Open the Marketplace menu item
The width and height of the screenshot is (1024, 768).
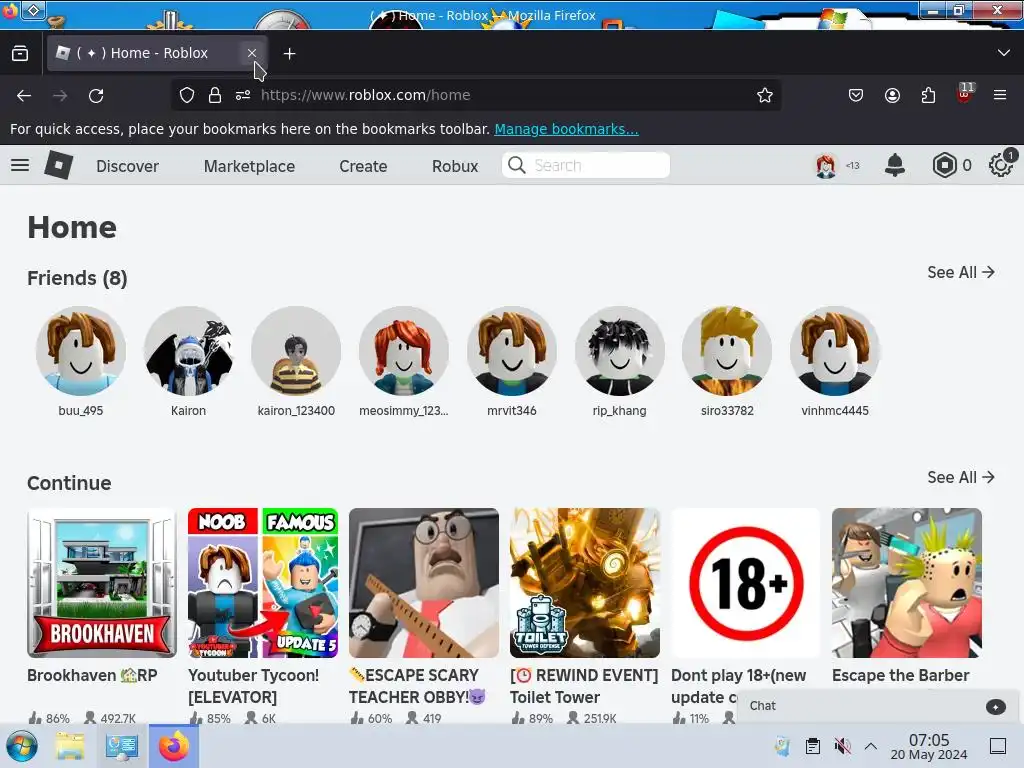(x=249, y=166)
